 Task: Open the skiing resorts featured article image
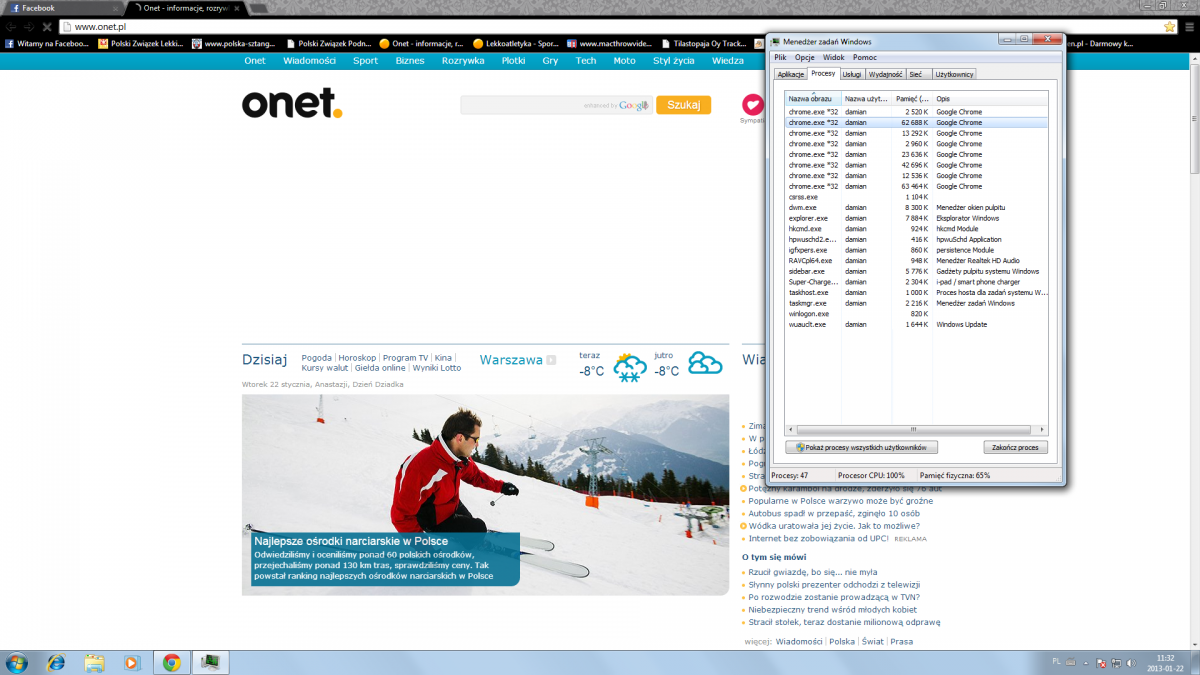click(485, 495)
